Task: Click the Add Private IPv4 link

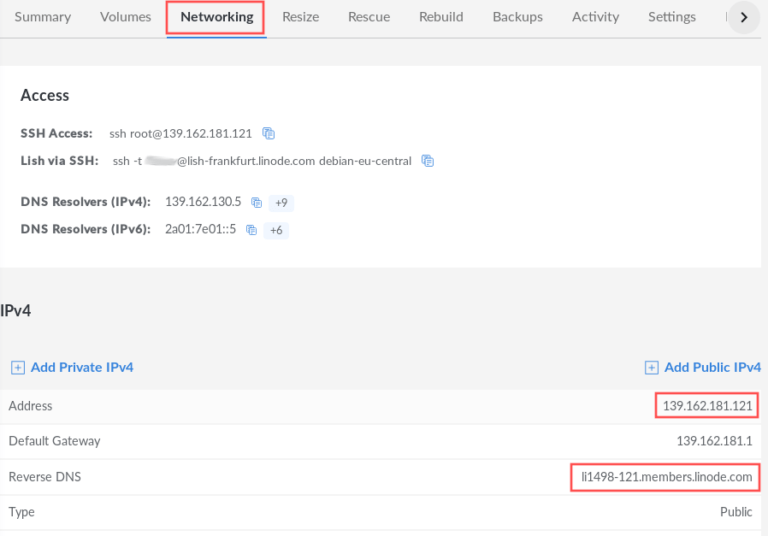Action: point(82,367)
